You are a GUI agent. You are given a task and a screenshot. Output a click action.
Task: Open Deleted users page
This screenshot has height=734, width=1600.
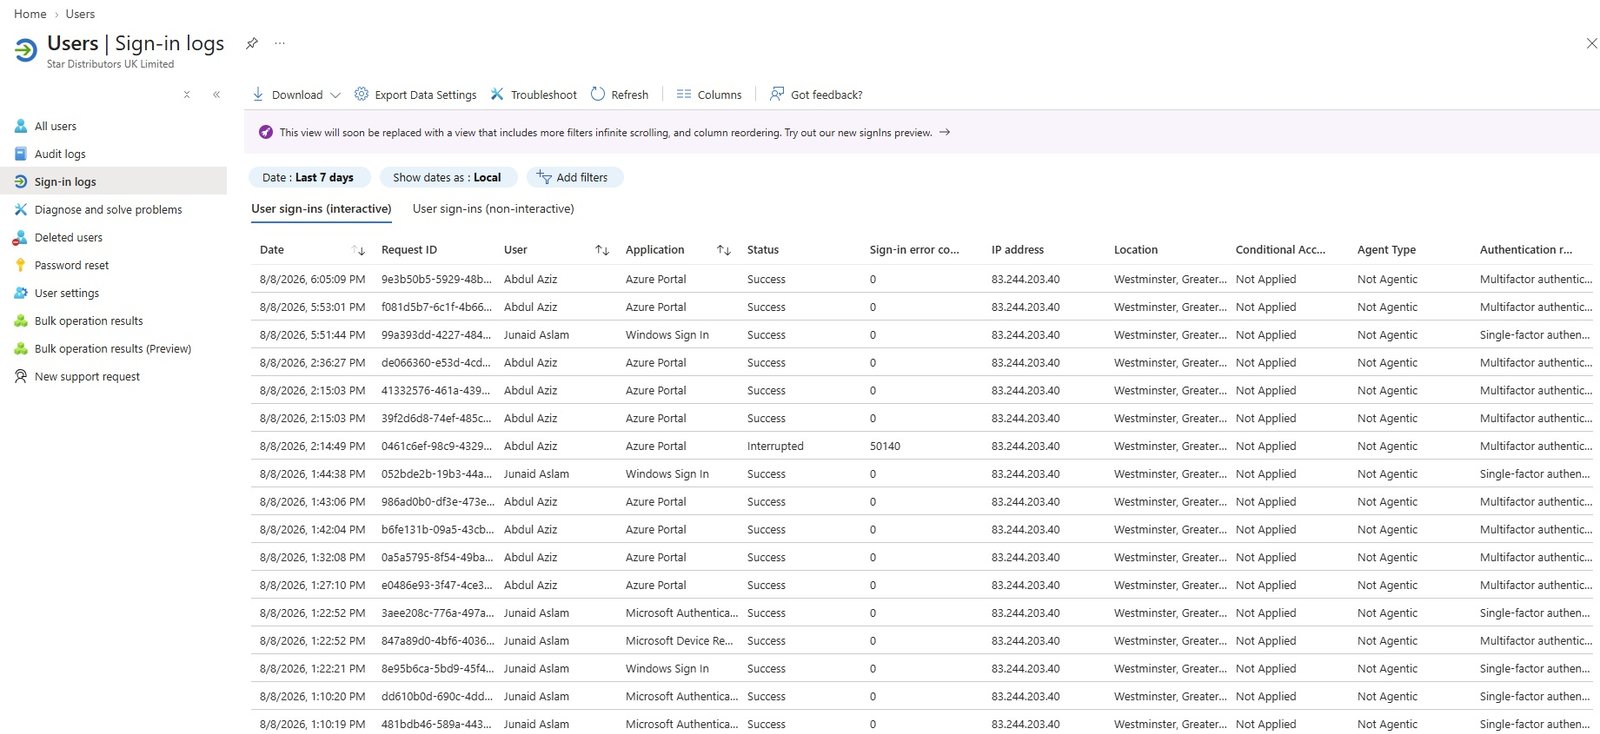pyautogui.click(x=68, y=238)
